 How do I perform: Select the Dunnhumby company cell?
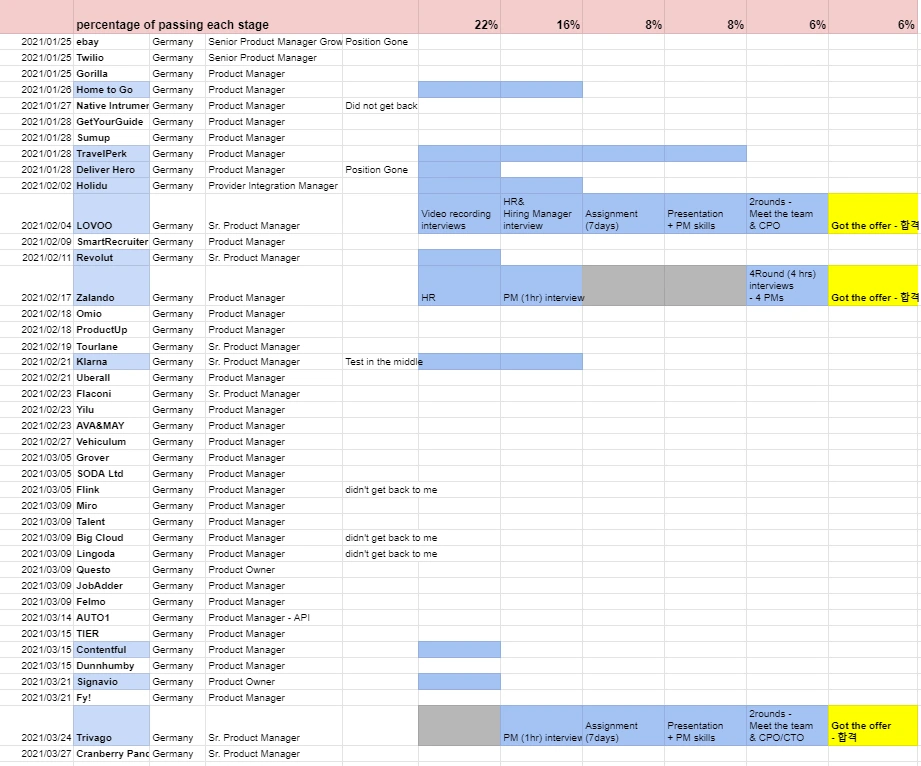coord(112,666)
